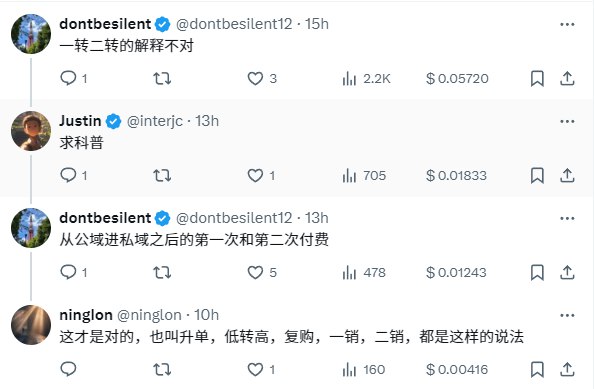
Task: Open ninglon's profile name
Action: point(86,315)
